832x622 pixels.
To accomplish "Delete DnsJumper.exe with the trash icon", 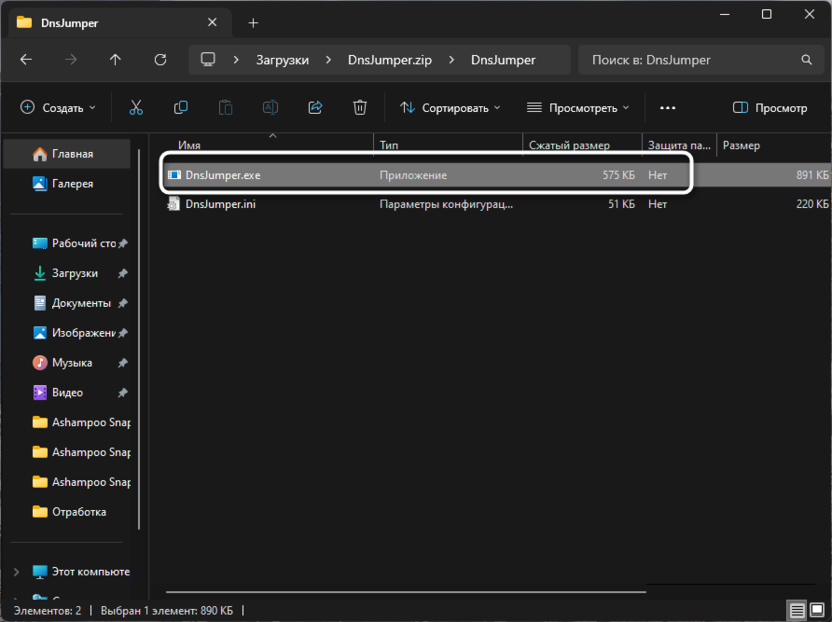I will click(x=360, y=107).
